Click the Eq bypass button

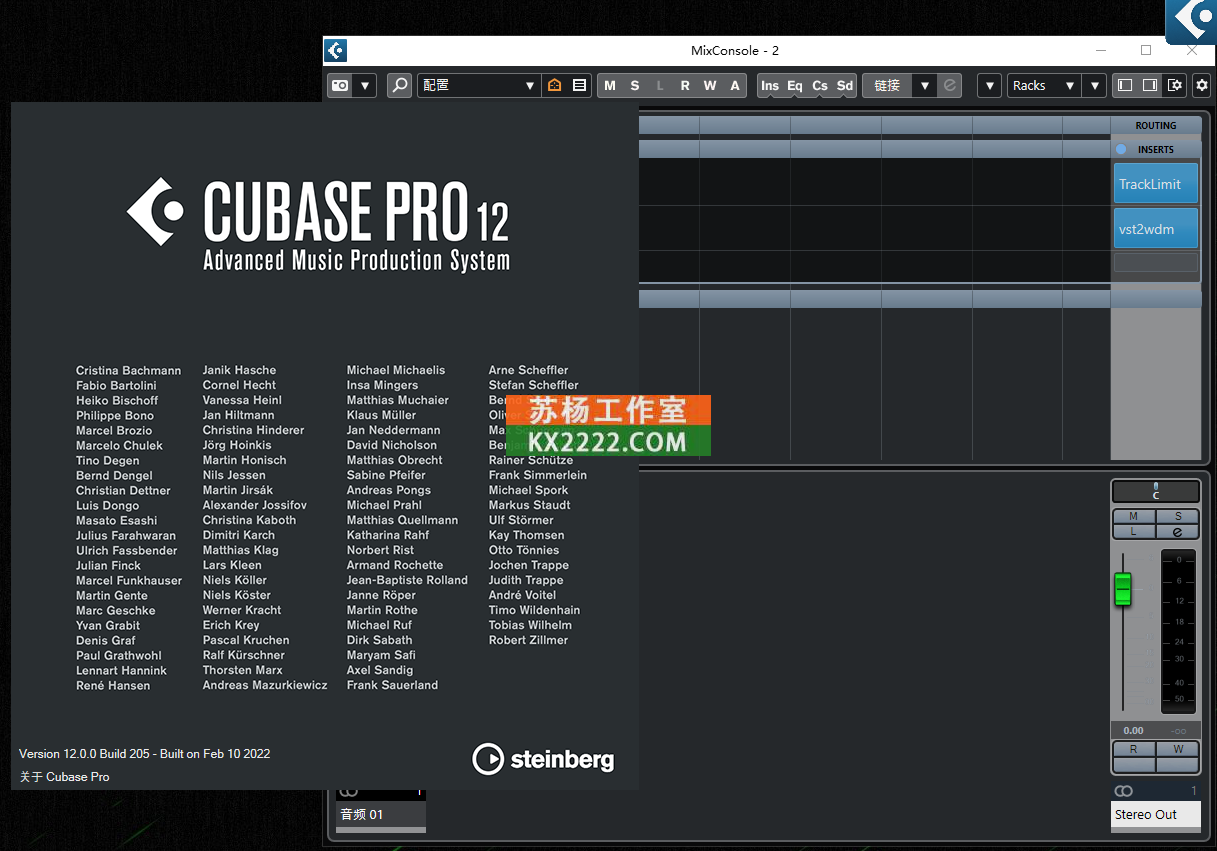point(795,86)
